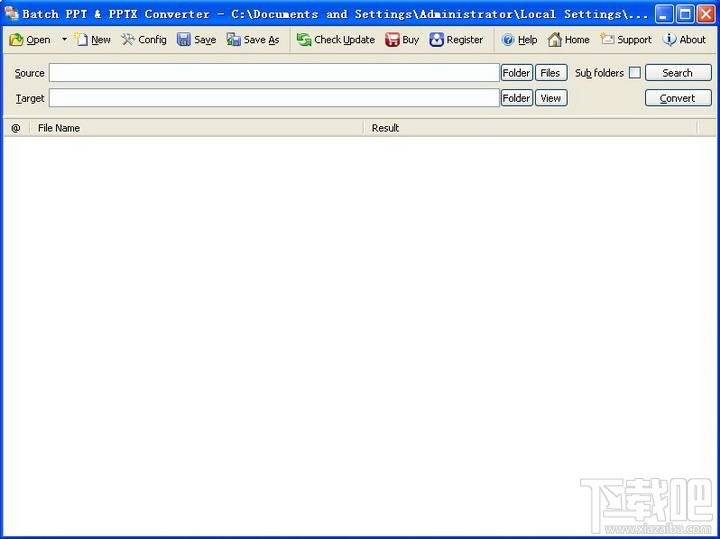Maximize the Batch PPT Converter window
The image size is (720, 539).
click(x=685, y=14)
